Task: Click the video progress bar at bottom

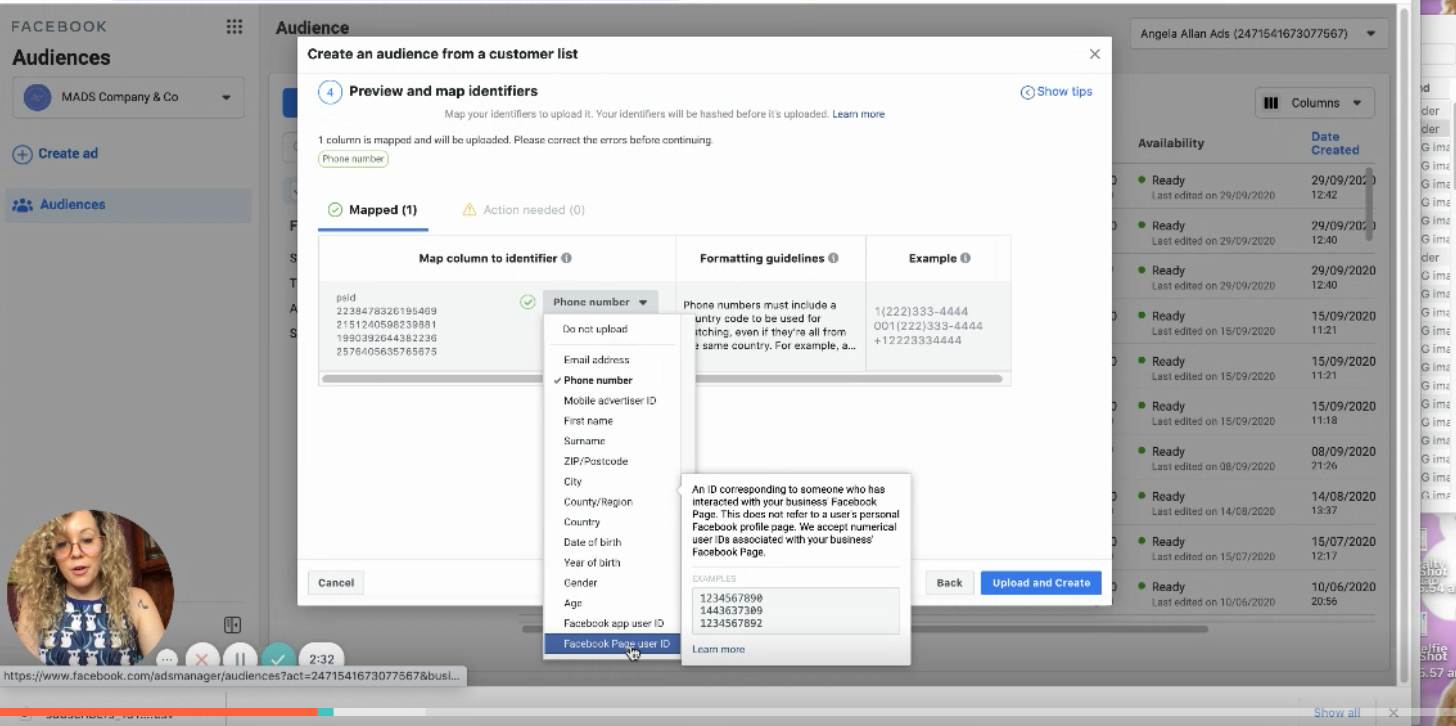Action: pyautogui.click(x=728, y=711)
